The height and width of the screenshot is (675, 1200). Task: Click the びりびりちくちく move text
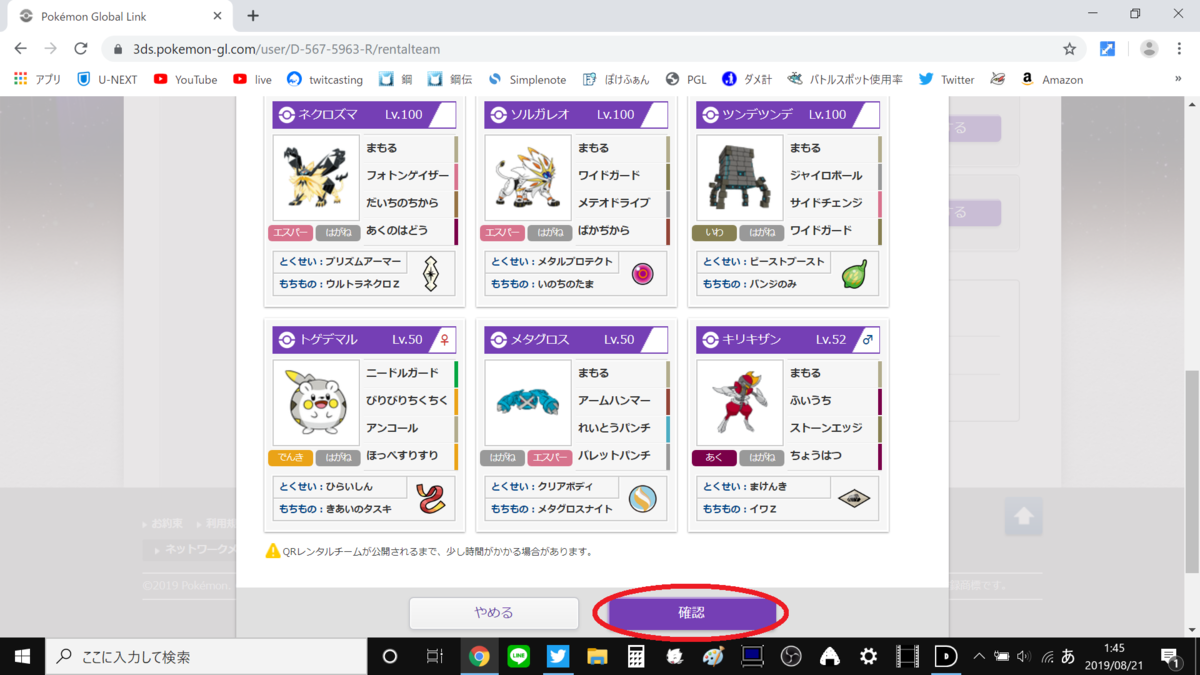406,401
